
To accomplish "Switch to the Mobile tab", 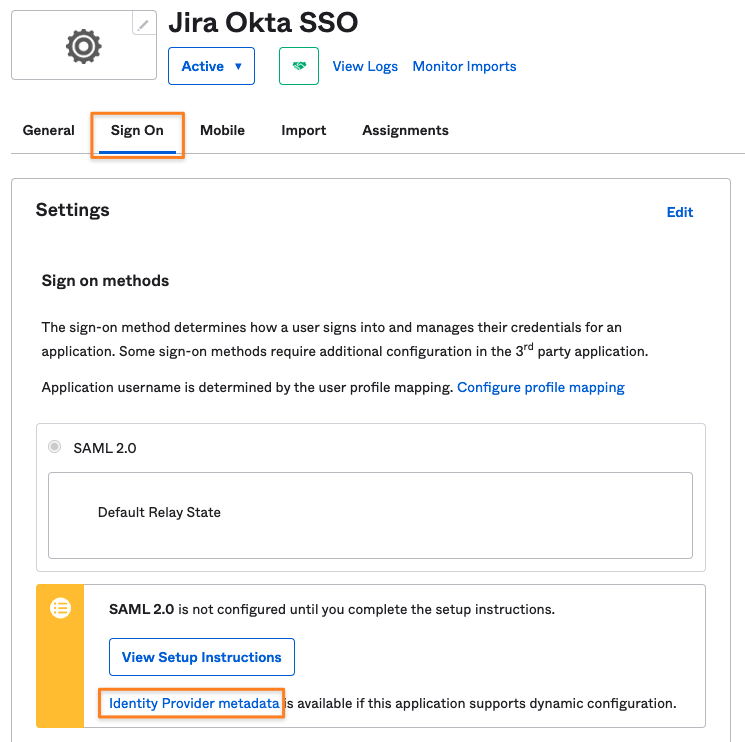I will [222, 130].
